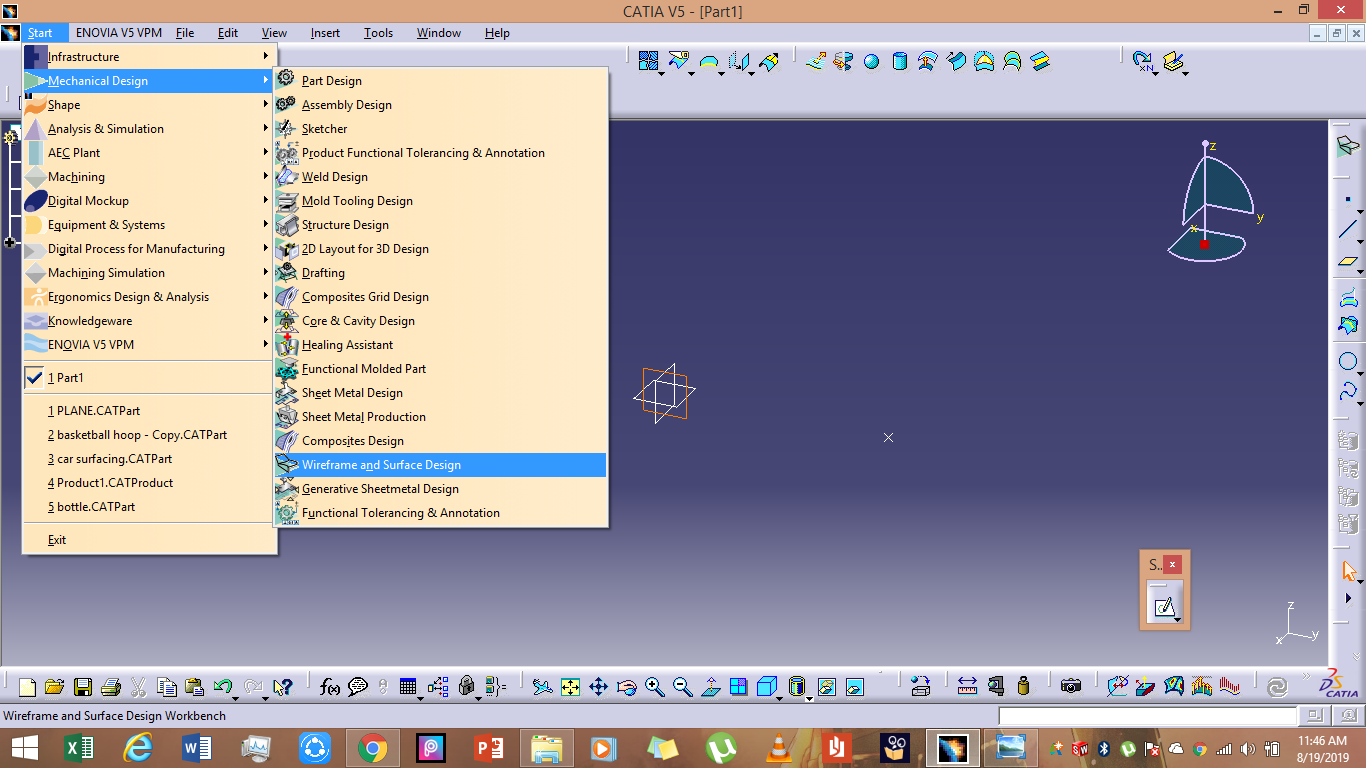Click the New document icon

(27, 687)
